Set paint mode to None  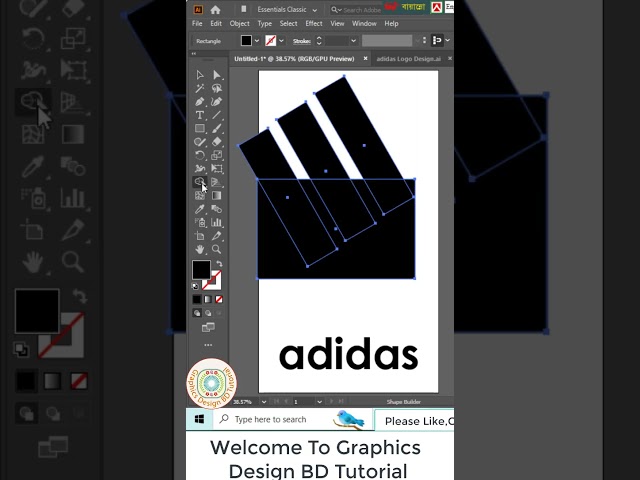(219, 300)
